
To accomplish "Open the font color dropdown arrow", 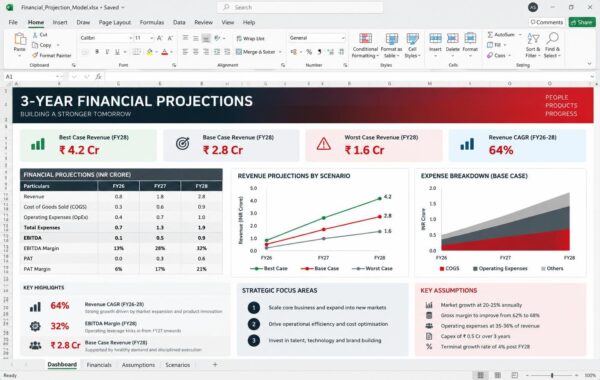I will [171, 52].
